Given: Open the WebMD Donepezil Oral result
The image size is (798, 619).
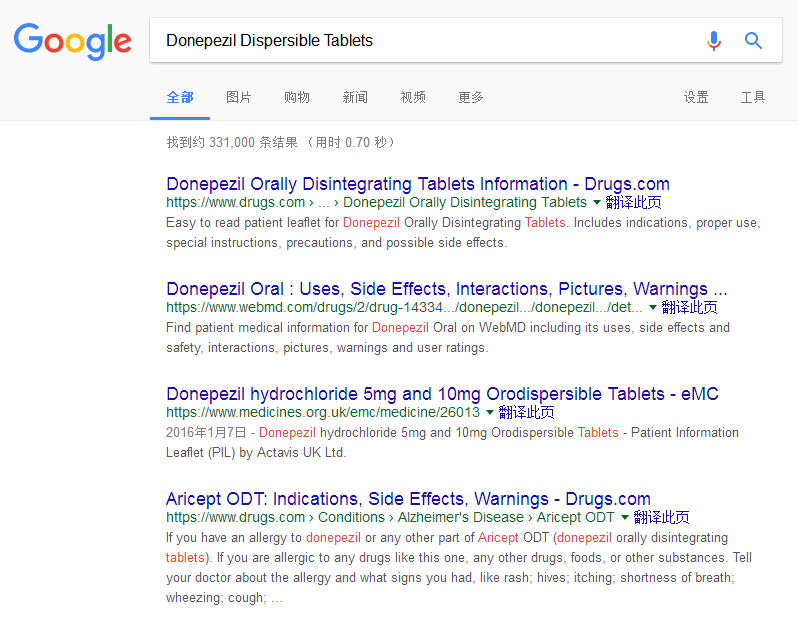Looking at the screenshot, I should coord(446,289).
